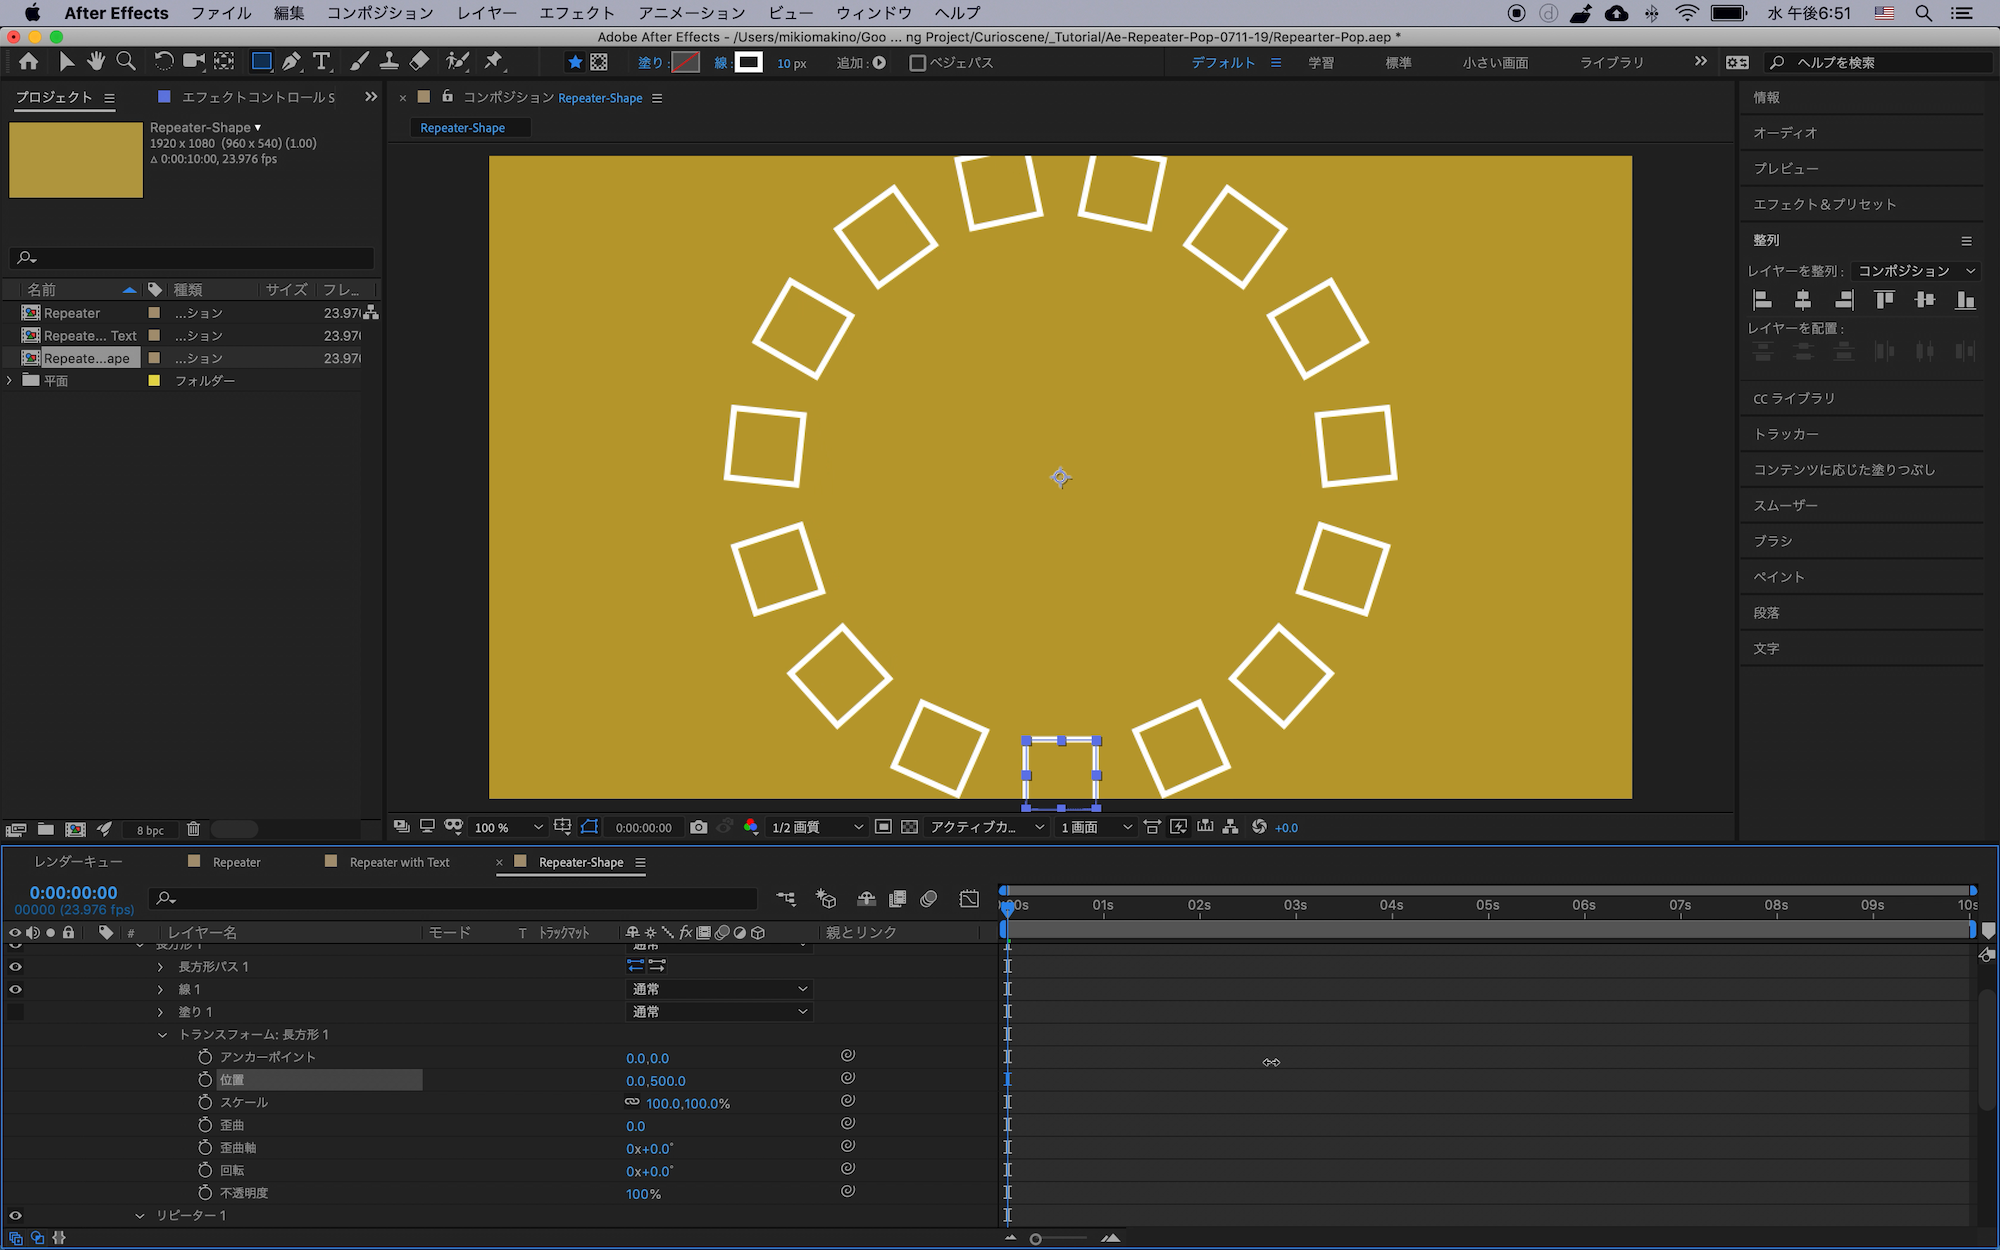The height and width of the screenshot is (1250, 2000).
Task: Open the エフェクト＆プリセット panel
Action: (1824, 204)
